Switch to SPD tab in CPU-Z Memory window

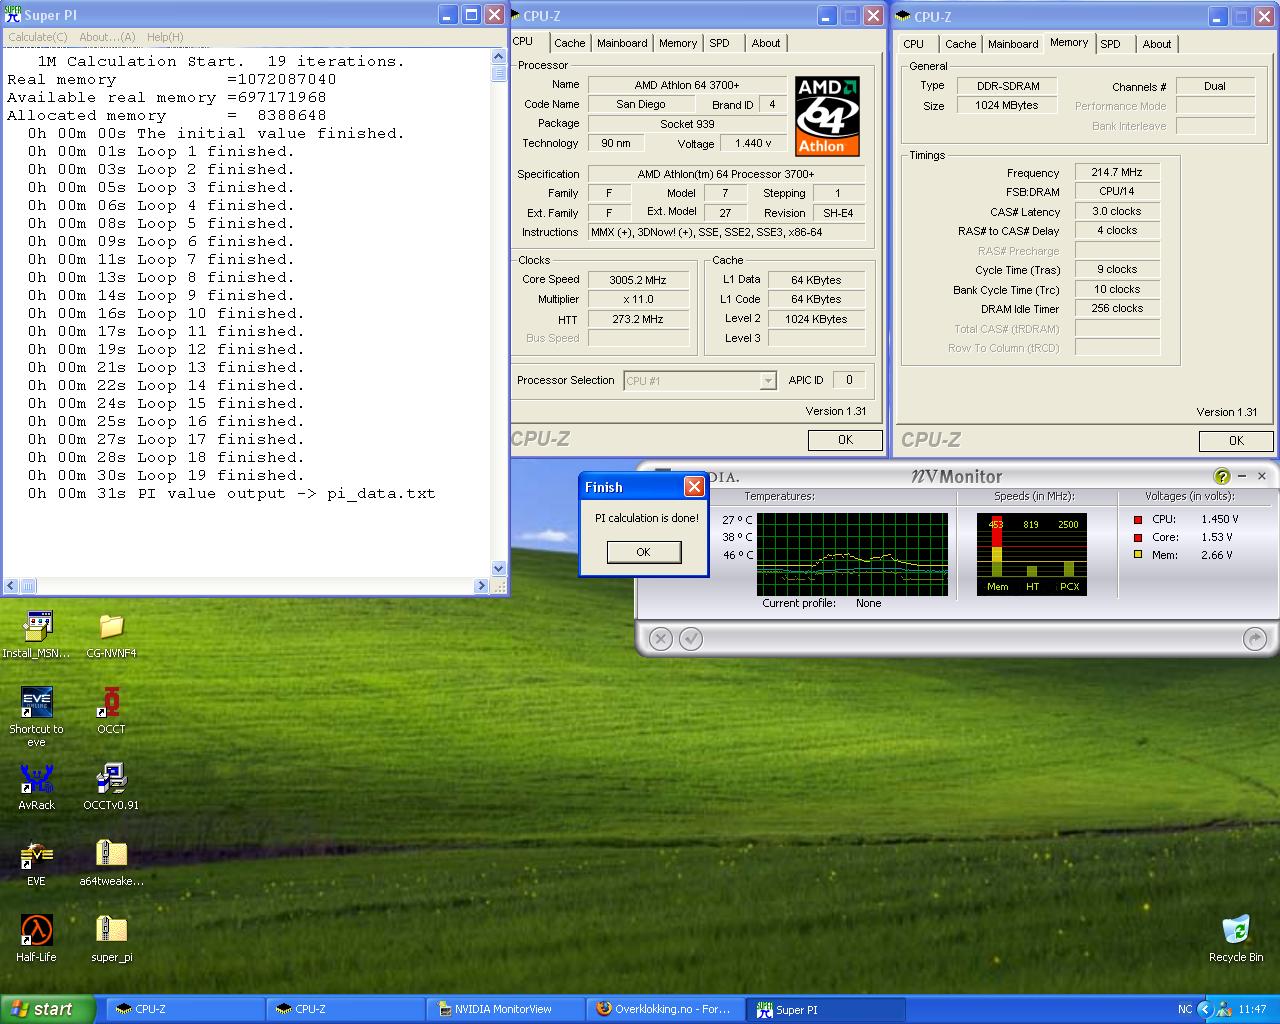click(x=1110, y=44)
